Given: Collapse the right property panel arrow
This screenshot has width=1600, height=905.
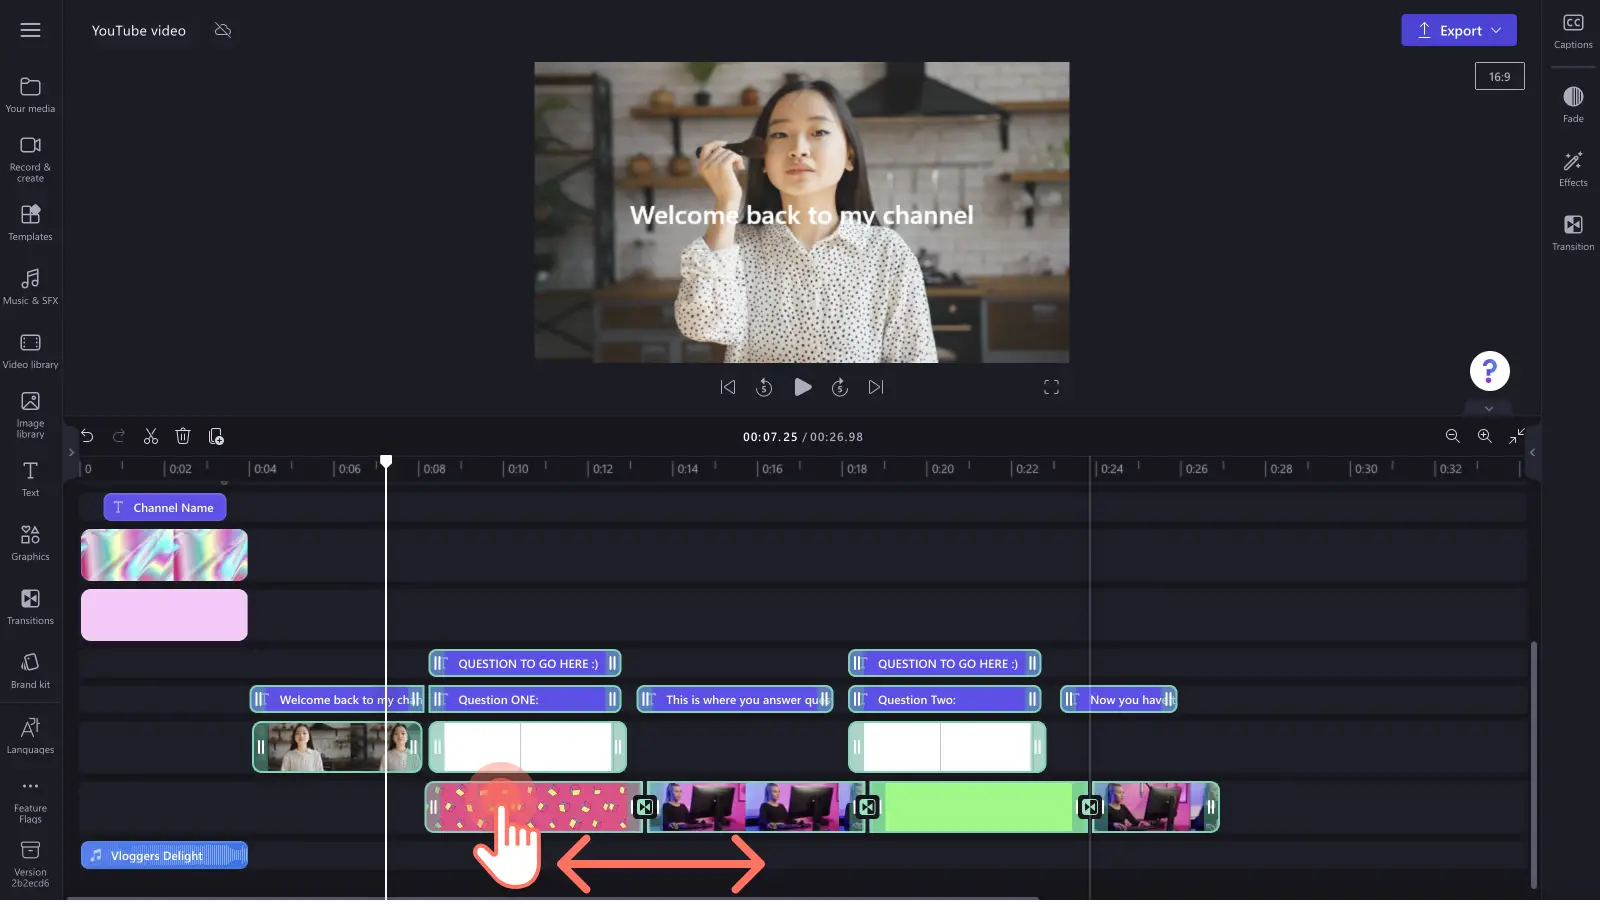Looking at the screenshot, I should (x=1532, y=452).
